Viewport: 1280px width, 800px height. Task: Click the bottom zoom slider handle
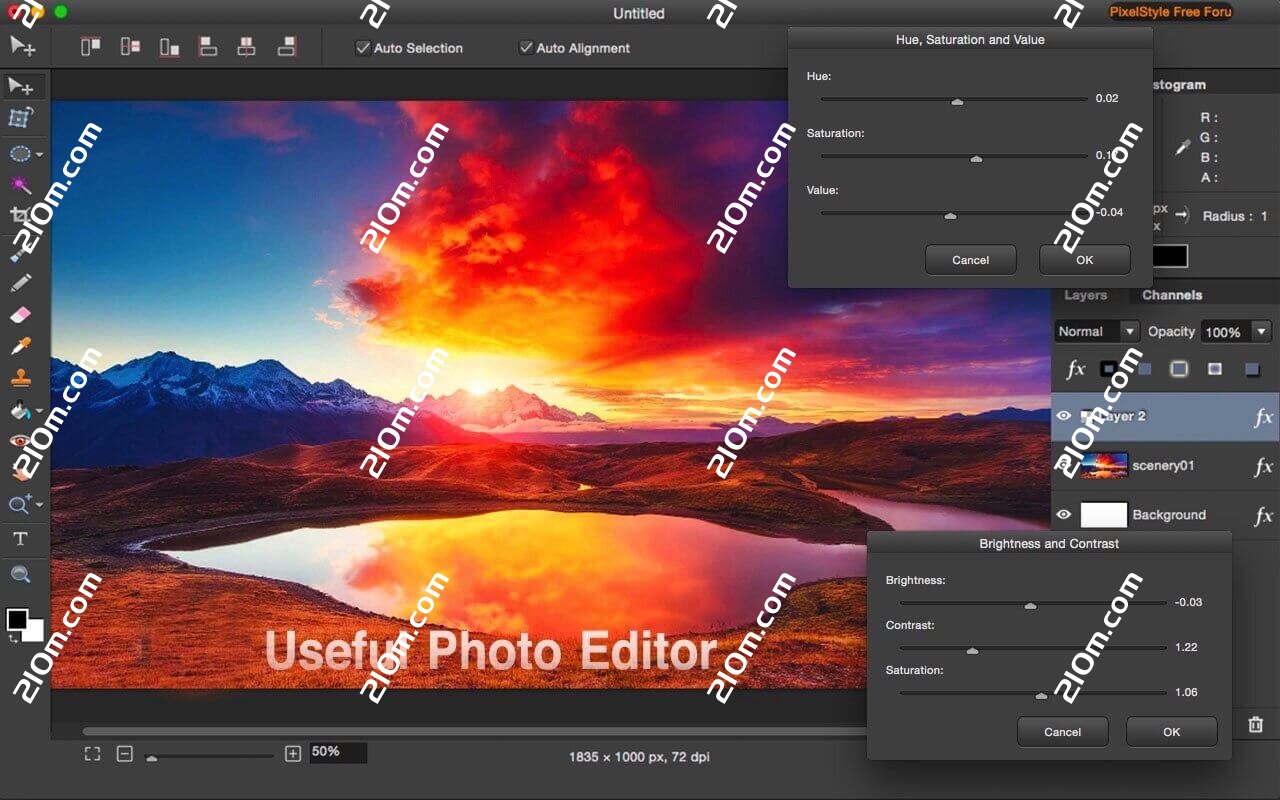(151, 758)
